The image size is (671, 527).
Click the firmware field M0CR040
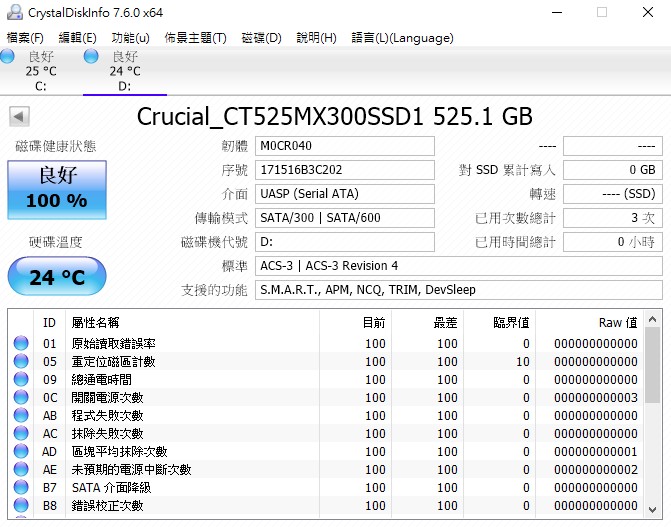tap(345, 146)
